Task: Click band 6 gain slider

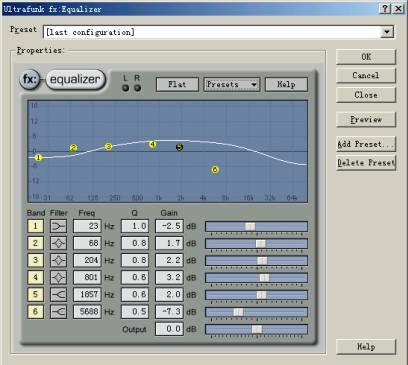Action: [x=256, y=312]
